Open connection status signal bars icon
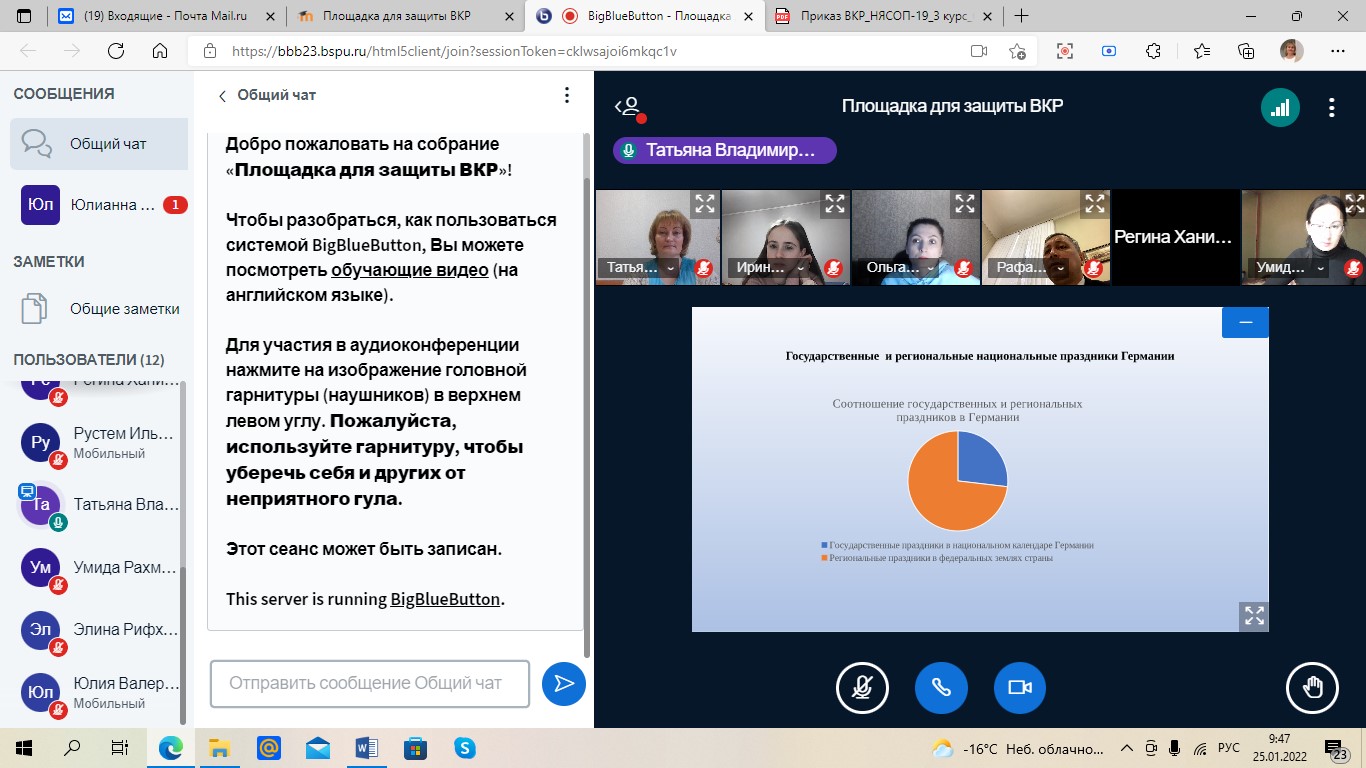1366x768 pixels. 1280,108
